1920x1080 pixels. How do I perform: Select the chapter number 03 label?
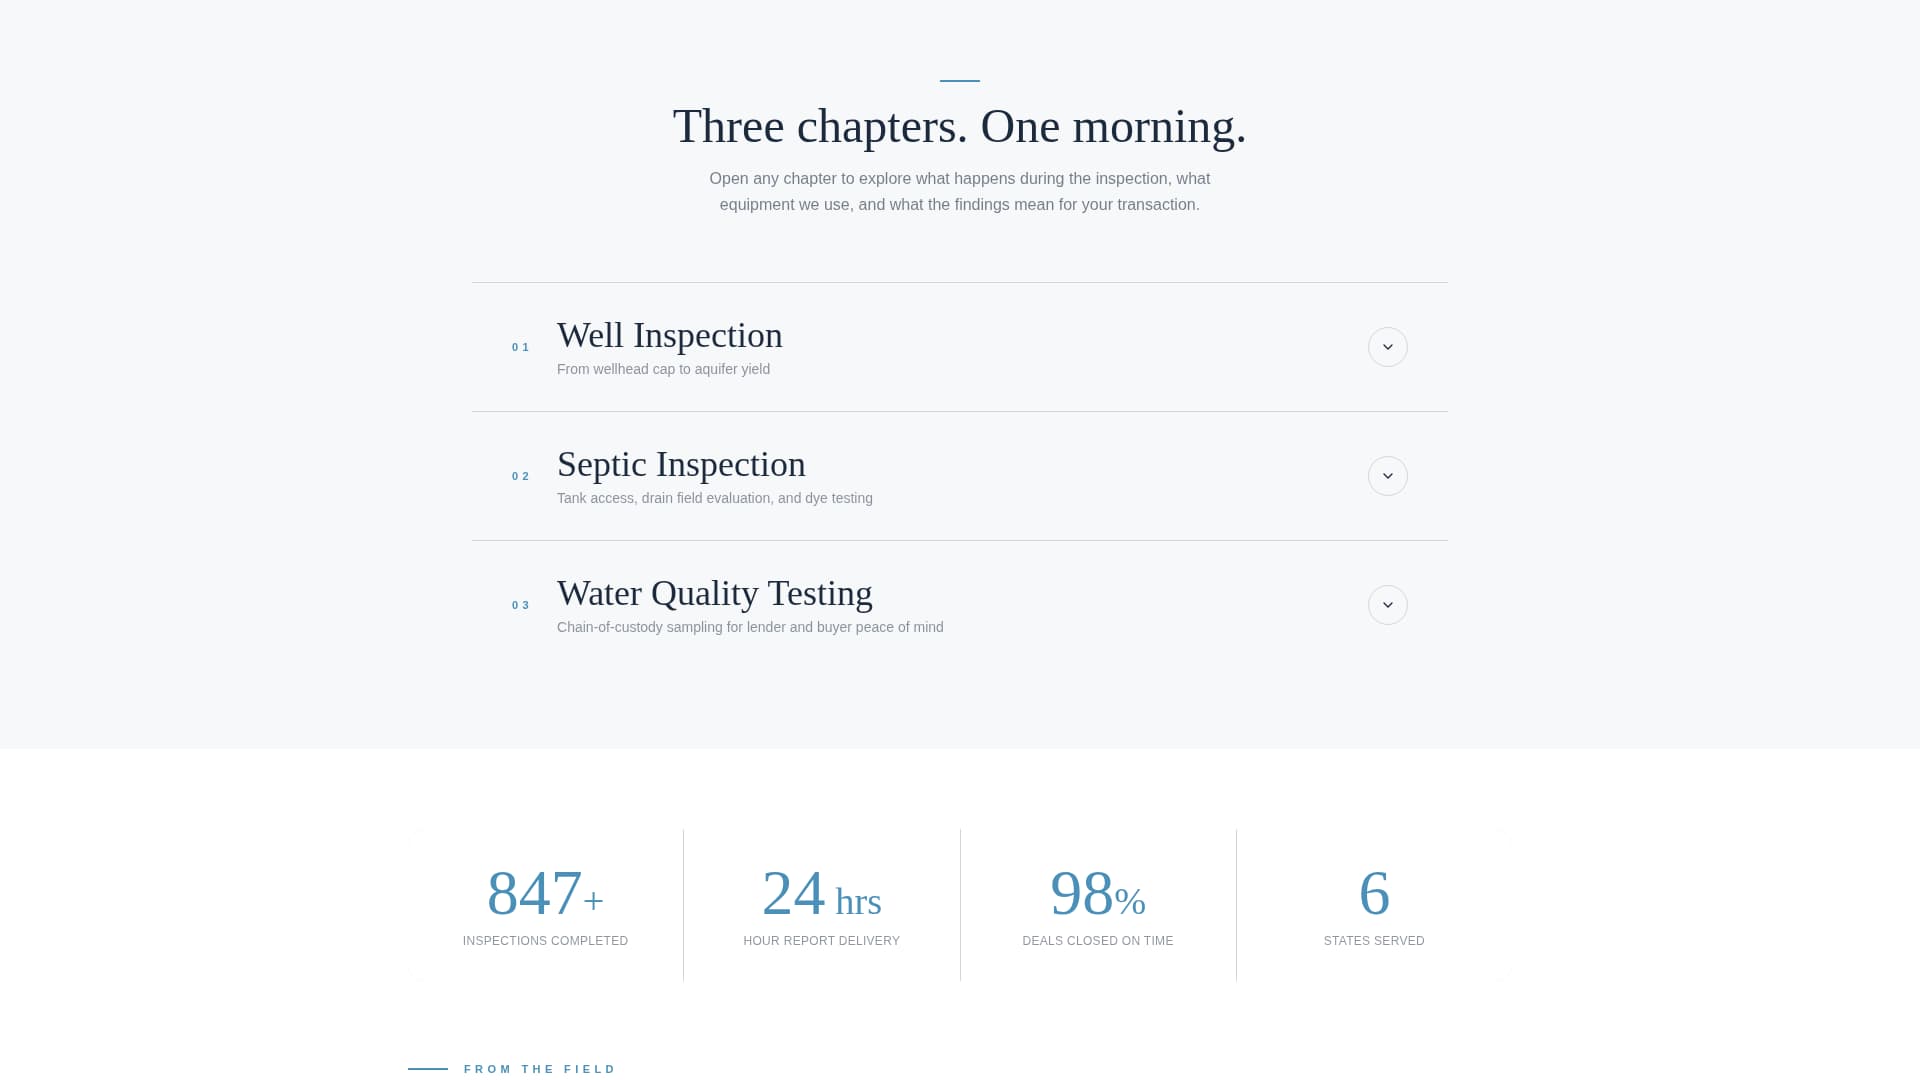coord(521,604)
